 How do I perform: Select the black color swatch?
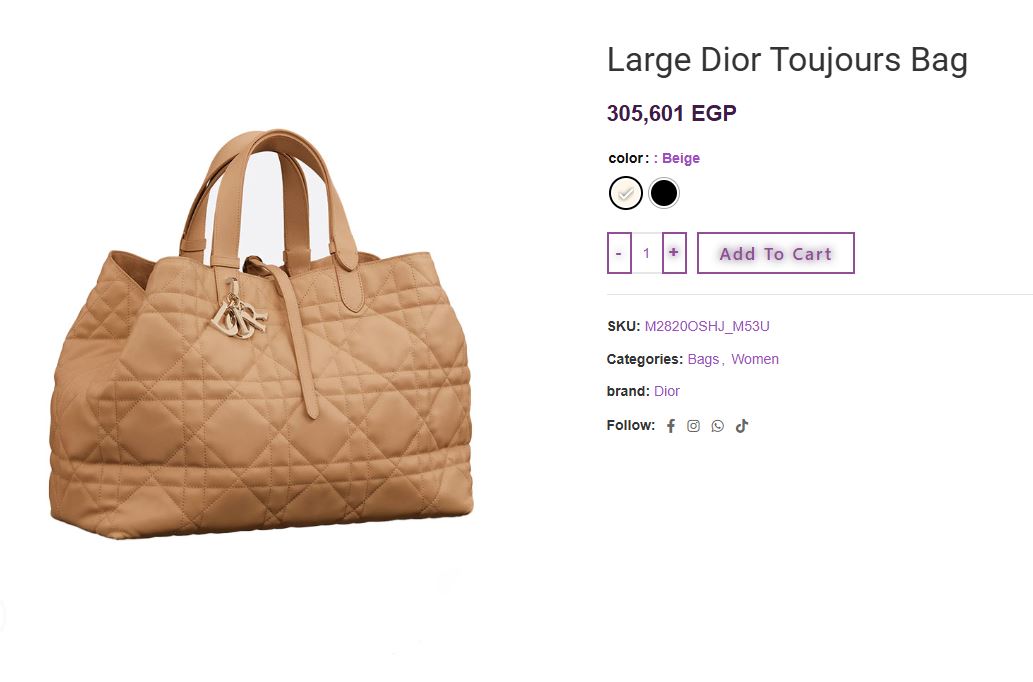663,193
